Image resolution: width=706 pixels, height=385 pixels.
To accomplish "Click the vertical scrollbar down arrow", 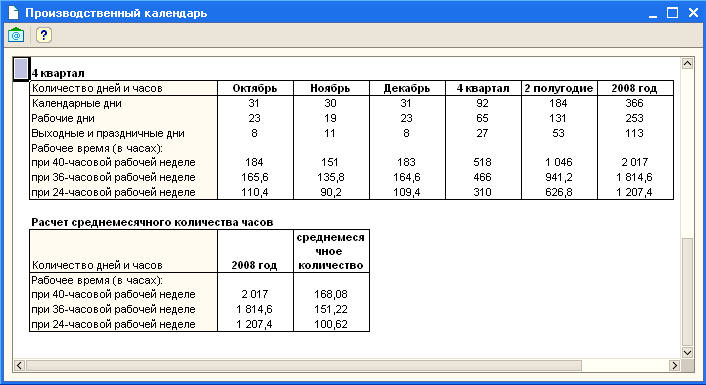I will click(687, 353).
